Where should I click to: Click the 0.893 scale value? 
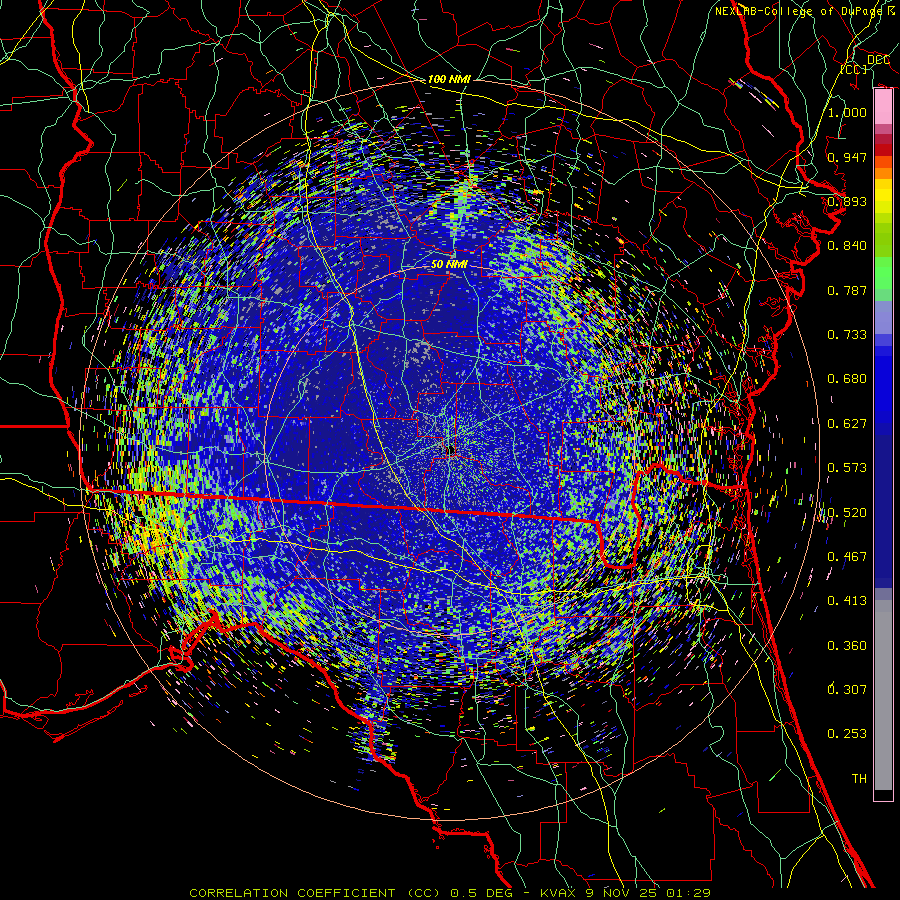(x=847, y=201)
